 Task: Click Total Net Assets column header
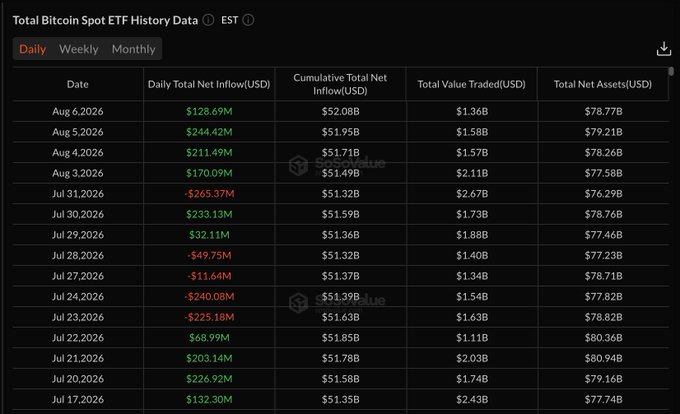pyautogui.click(x=603, y=84)
